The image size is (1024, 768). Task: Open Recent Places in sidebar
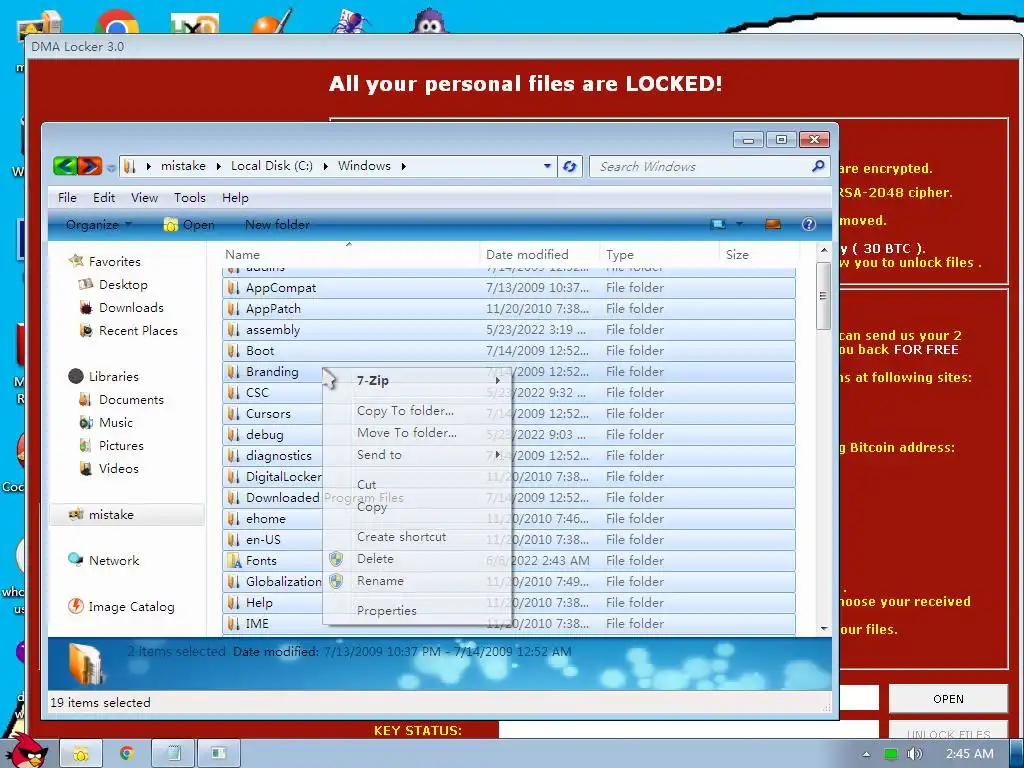pyautogui.click(x=138, y=330)
